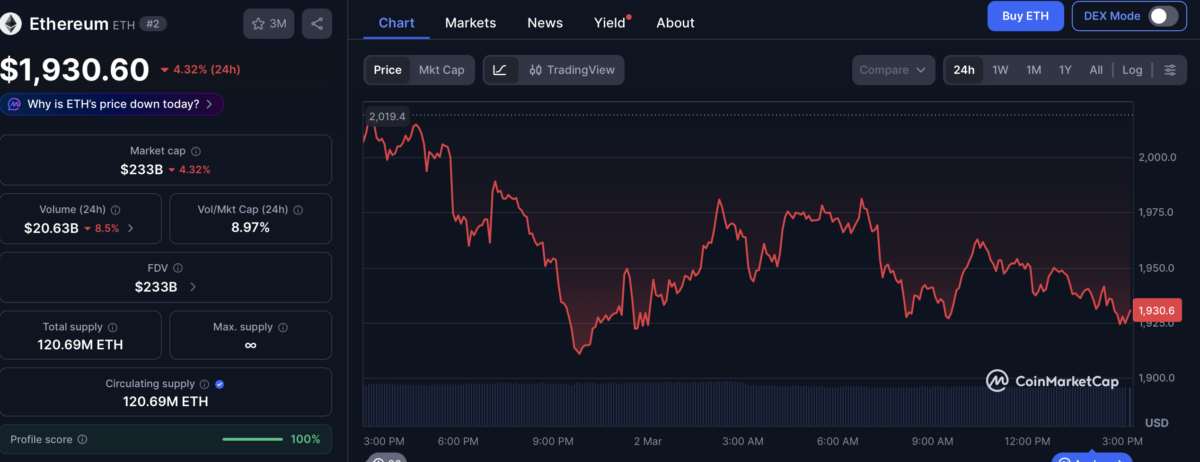The width and height of the screenshot is (1200, 462).
Task: Expand 'Why is ETH's price down today?'
Action: (x=112, y=104)
